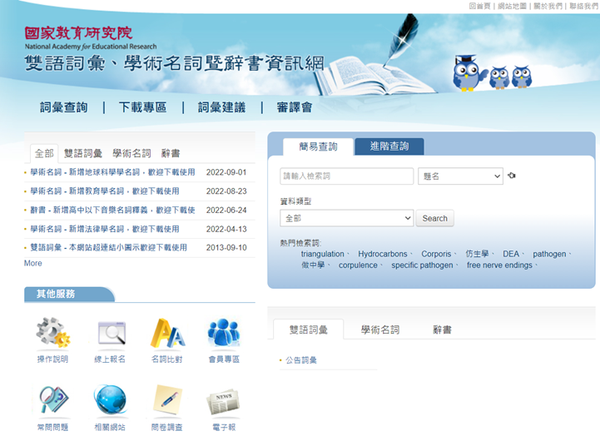Open the 問卷調查 pen and paper icon

coord(167,400)
